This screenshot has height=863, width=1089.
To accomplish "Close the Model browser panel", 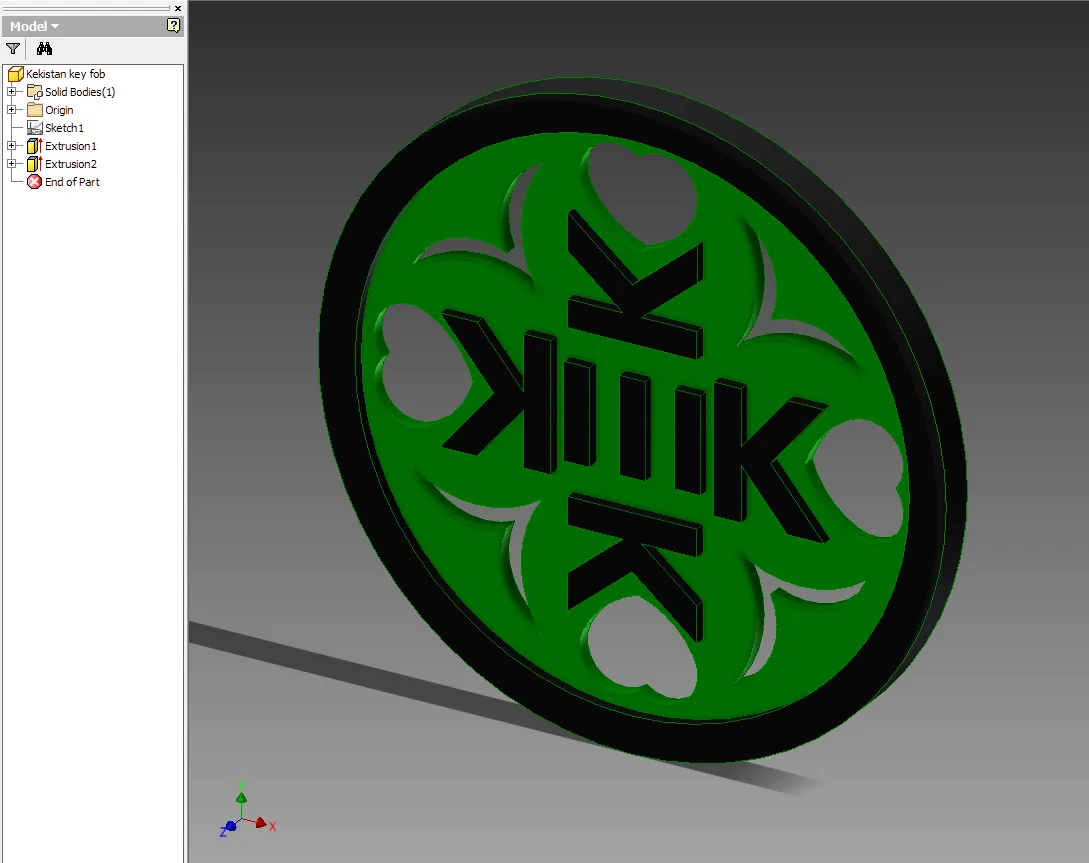I will tap(178, 8).
